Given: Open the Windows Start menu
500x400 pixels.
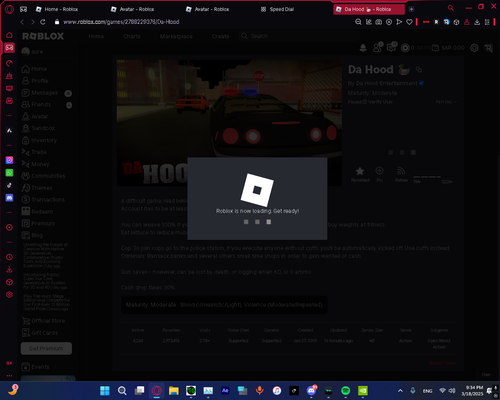Looking at the screenshot, I should pyautogui.click(x=105, y=390).
